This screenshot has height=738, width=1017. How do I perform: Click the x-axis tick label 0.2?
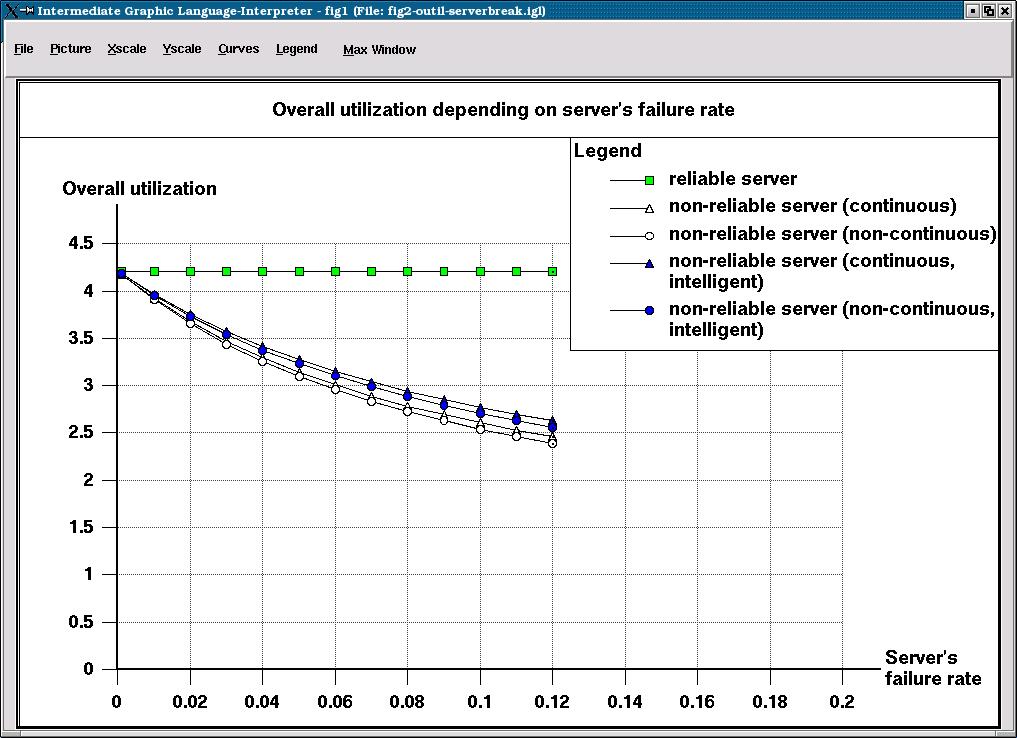pyautogui.click(x=842, y=702)
